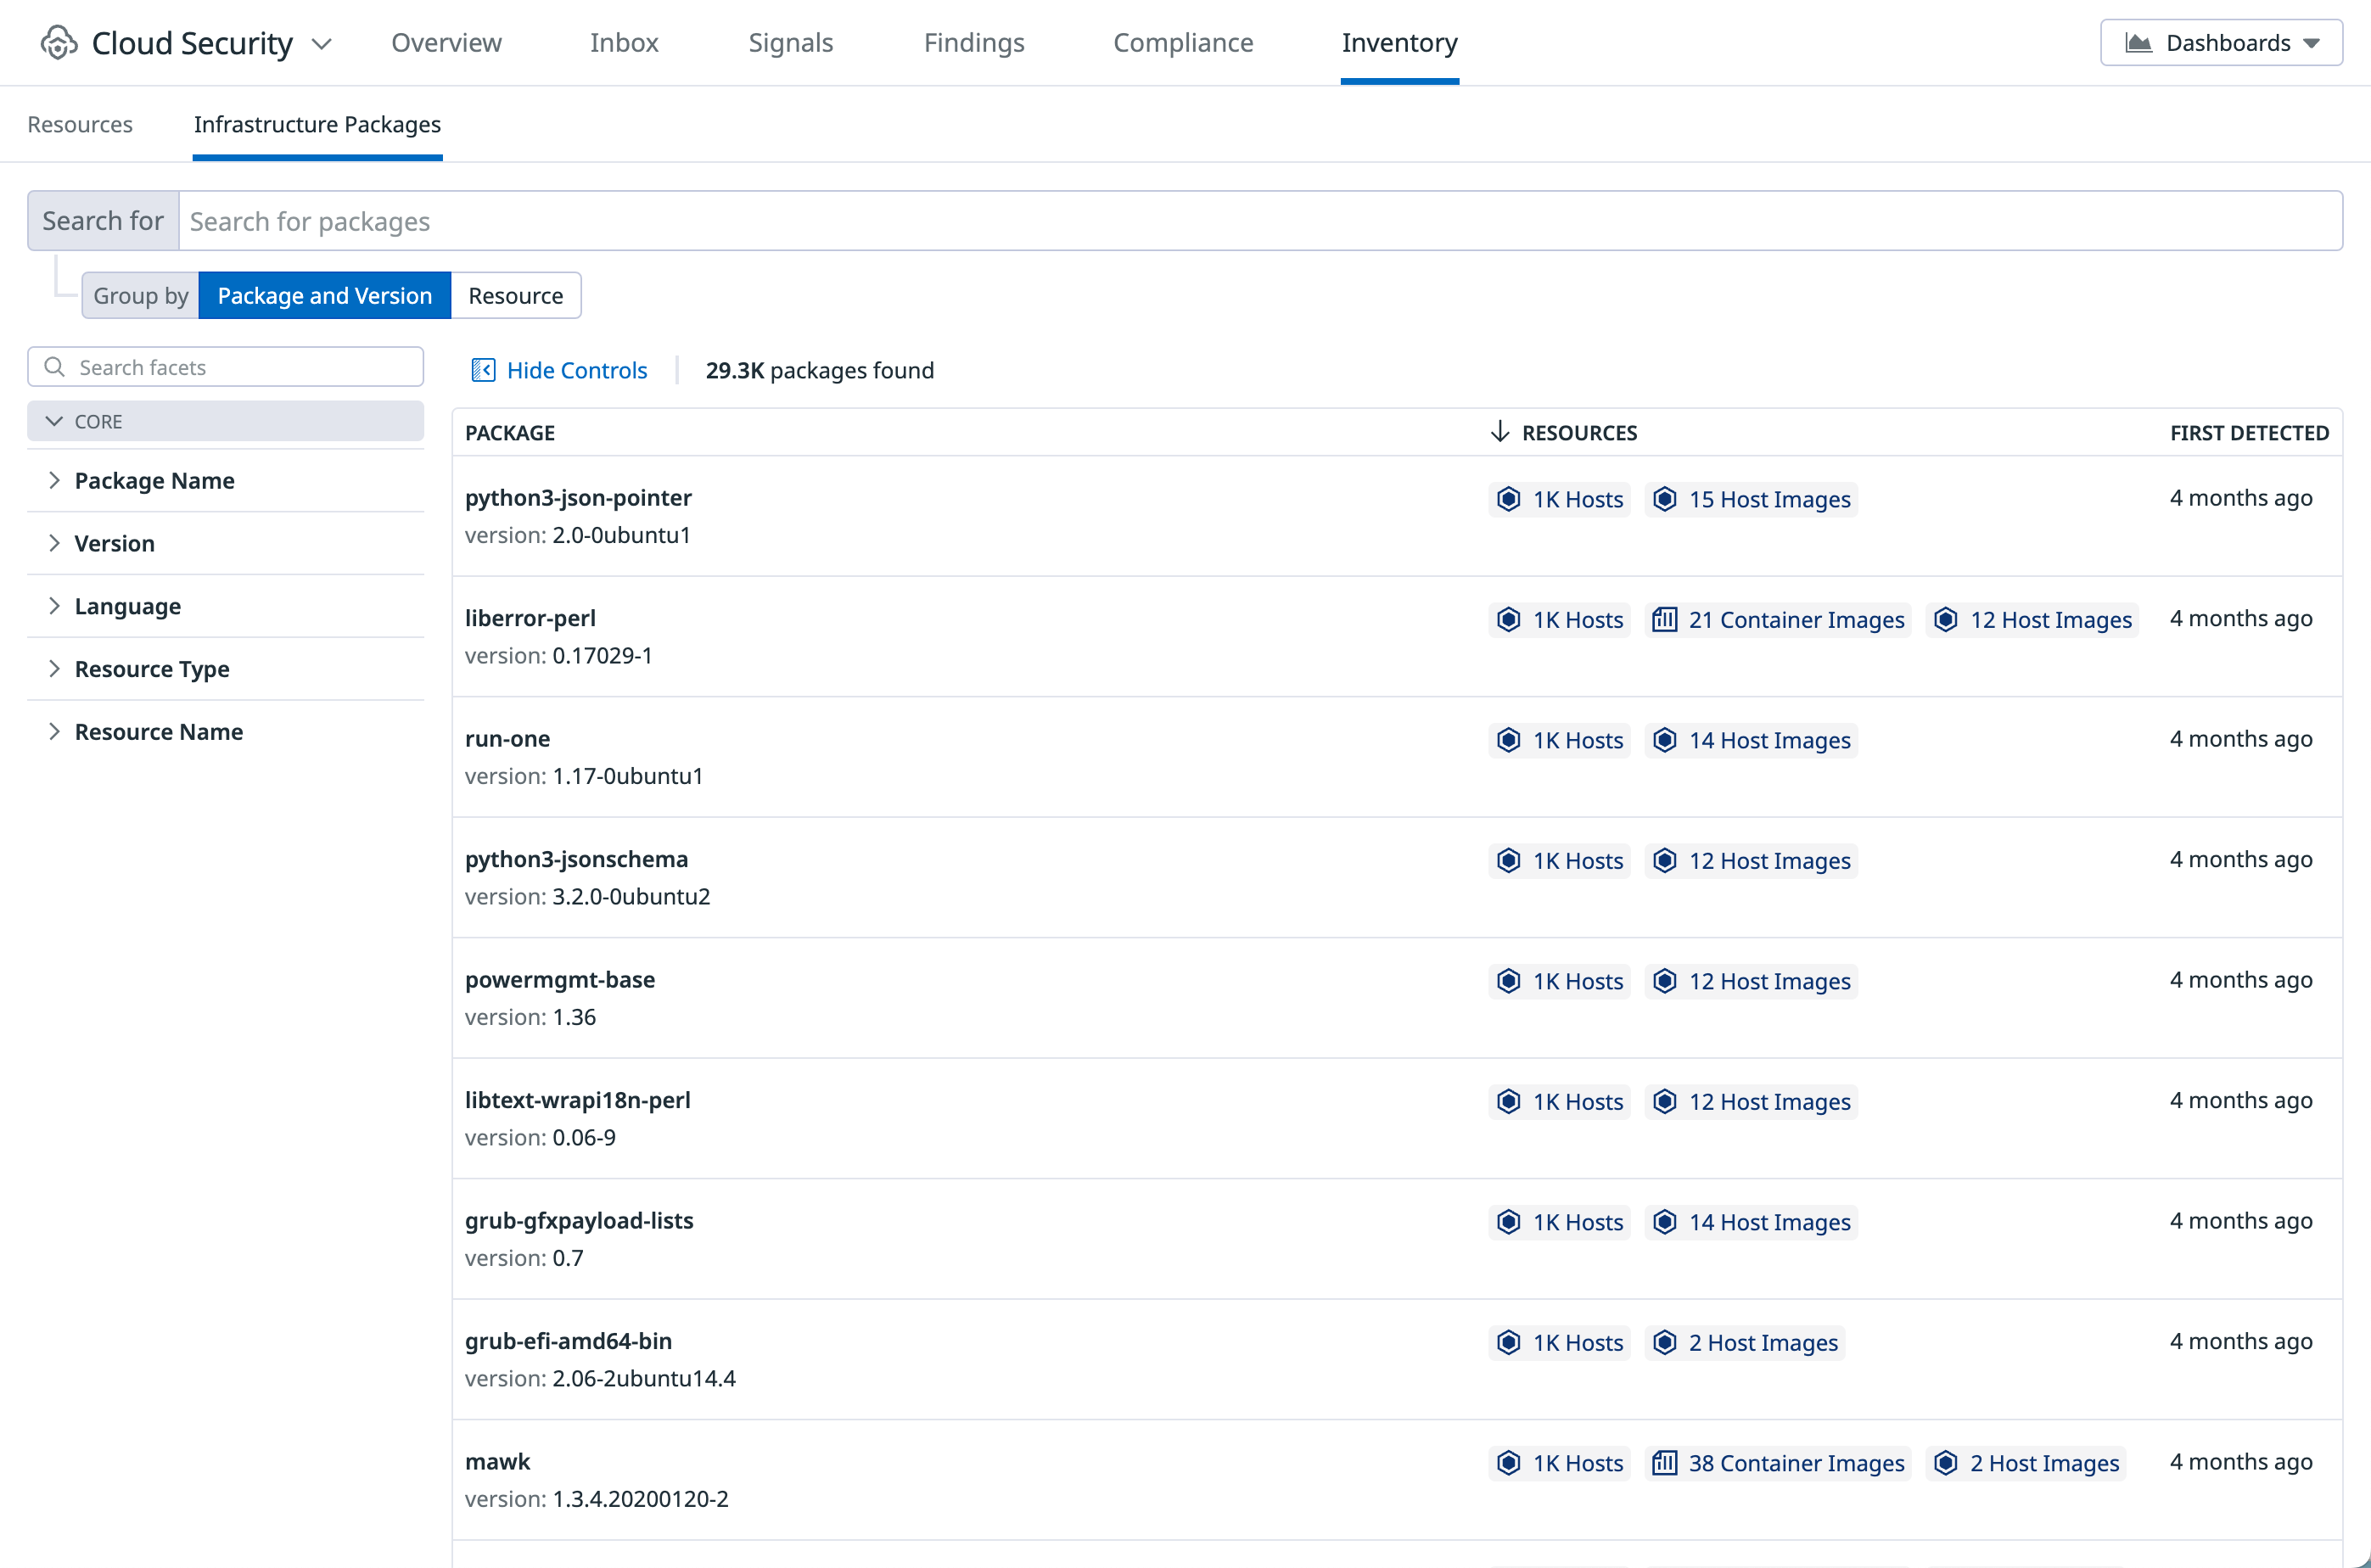
Task: Focus the Search for packages field
Action: pos(1259,221)
